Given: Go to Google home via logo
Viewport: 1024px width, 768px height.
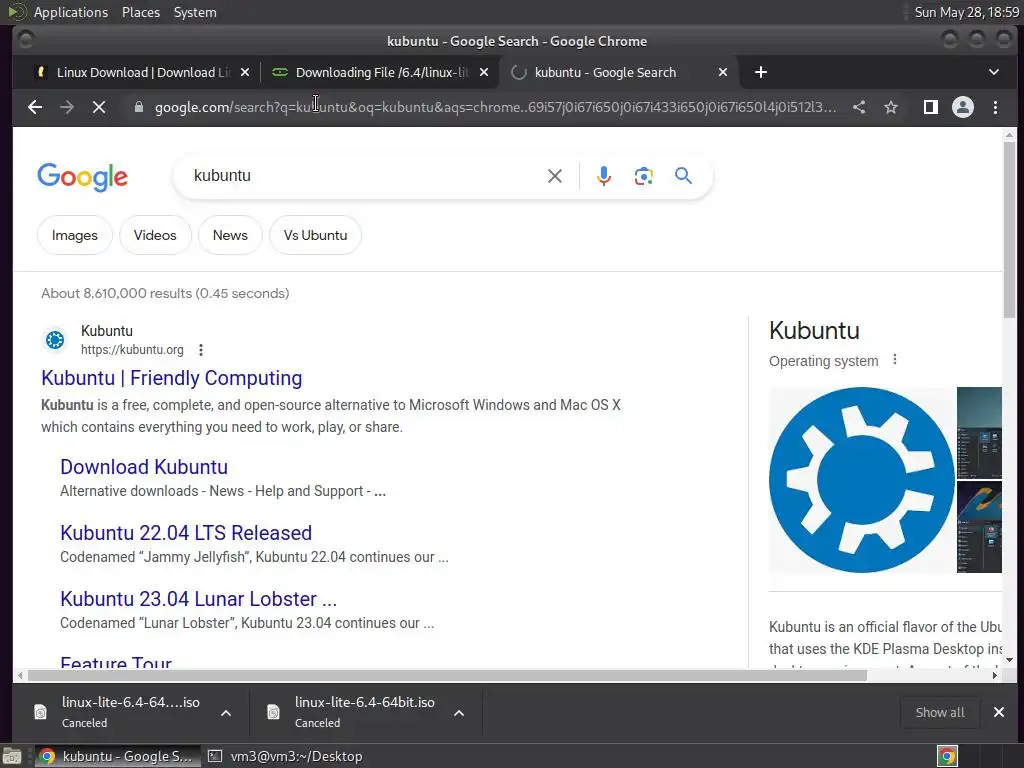Looking at the screenshot, I should tap(82, 177).
